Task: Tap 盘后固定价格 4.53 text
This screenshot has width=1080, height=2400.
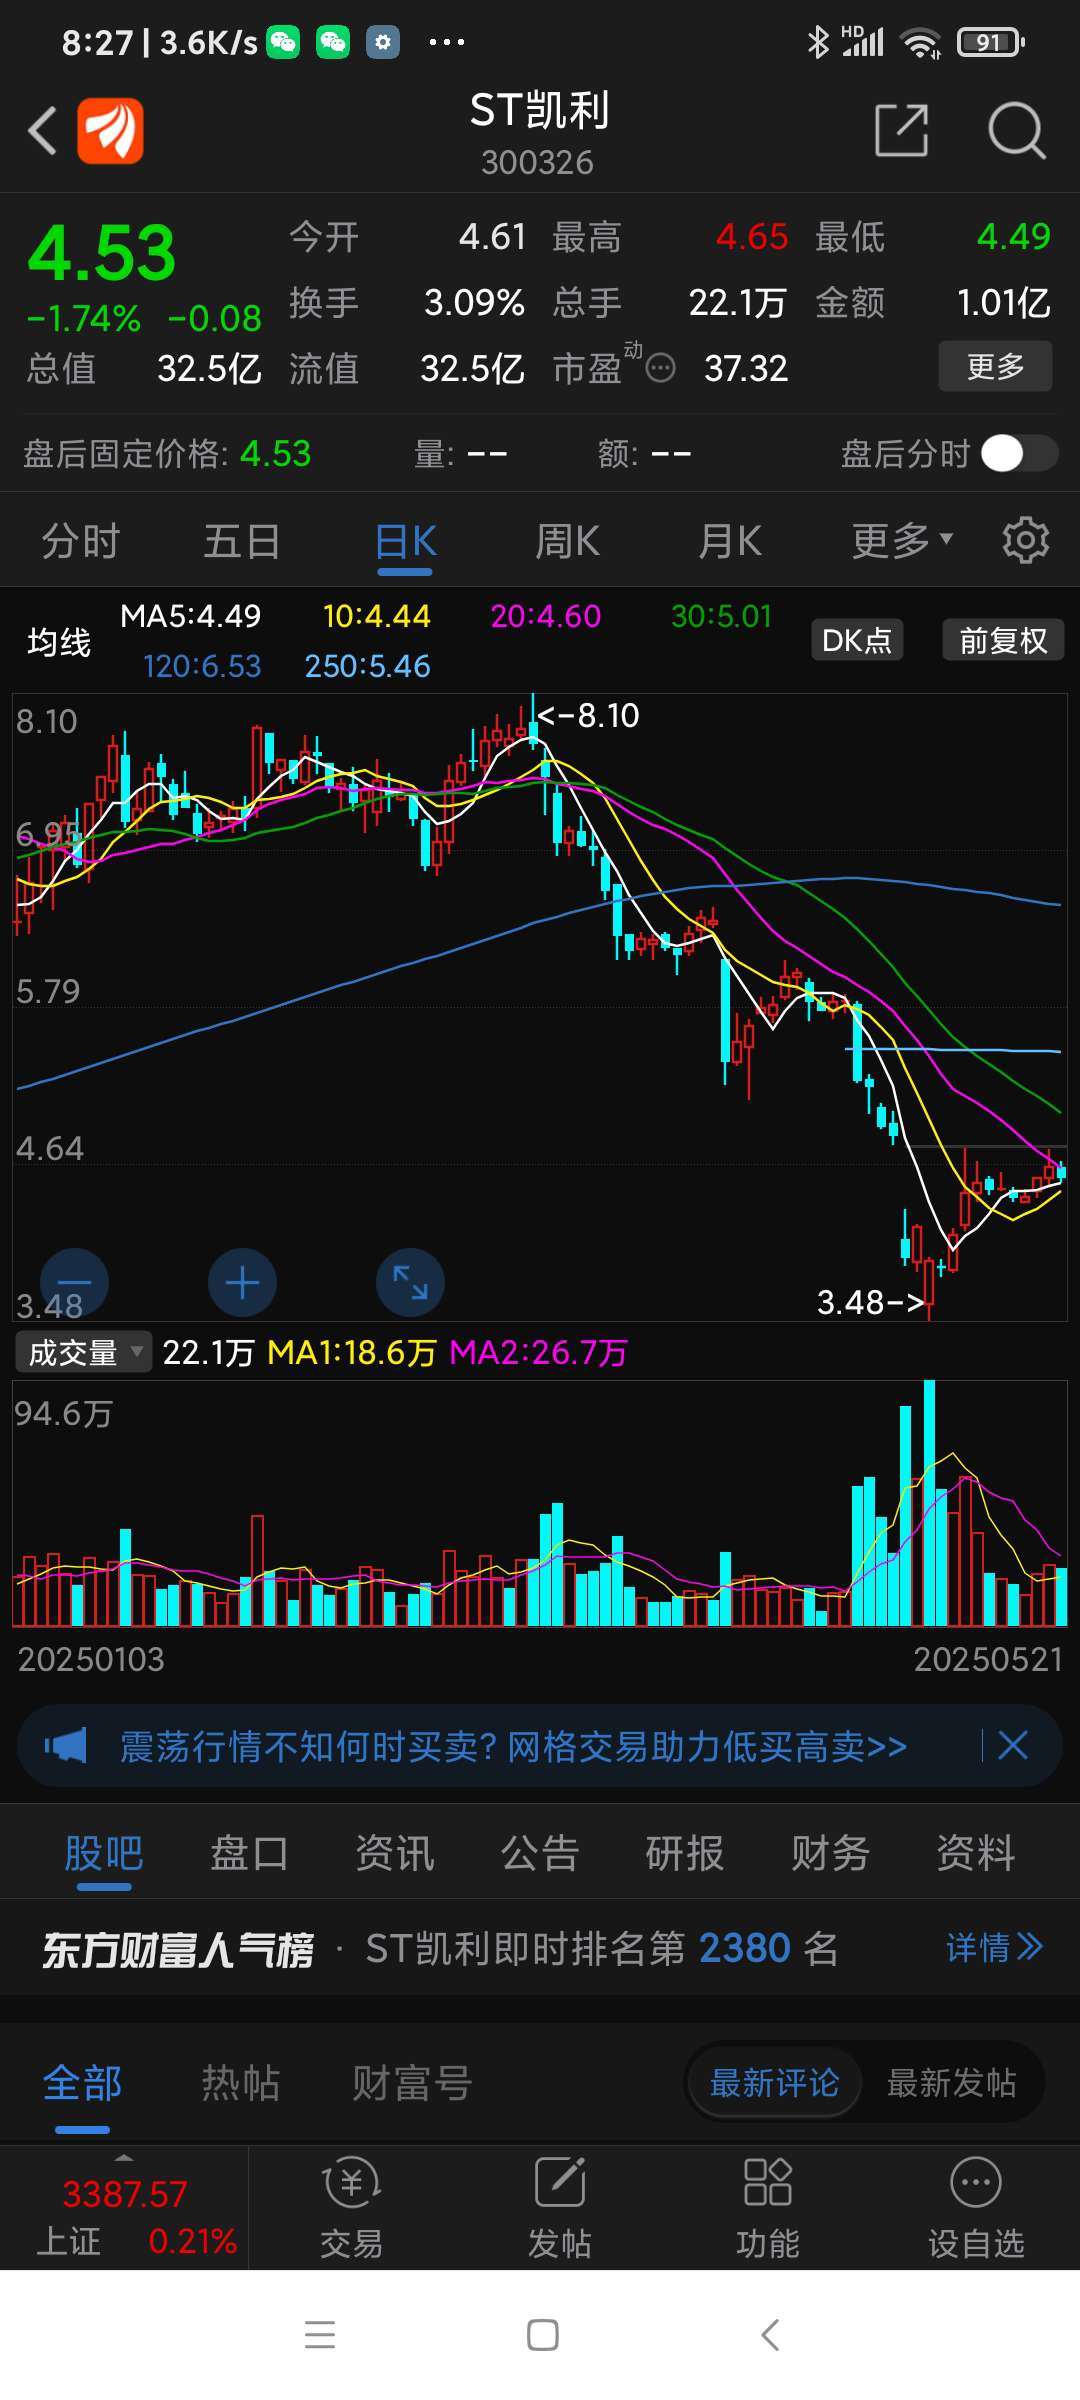Action: coord(167,453)
